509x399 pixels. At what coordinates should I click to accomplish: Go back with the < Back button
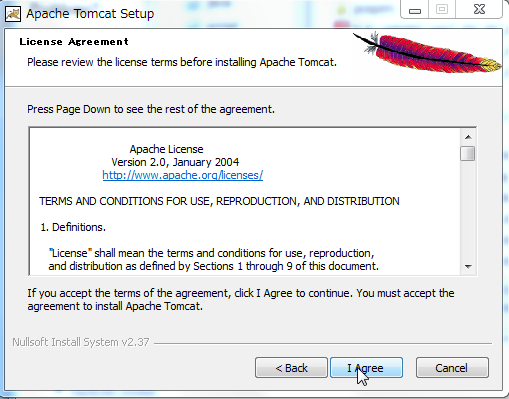(x=291, y=368)
